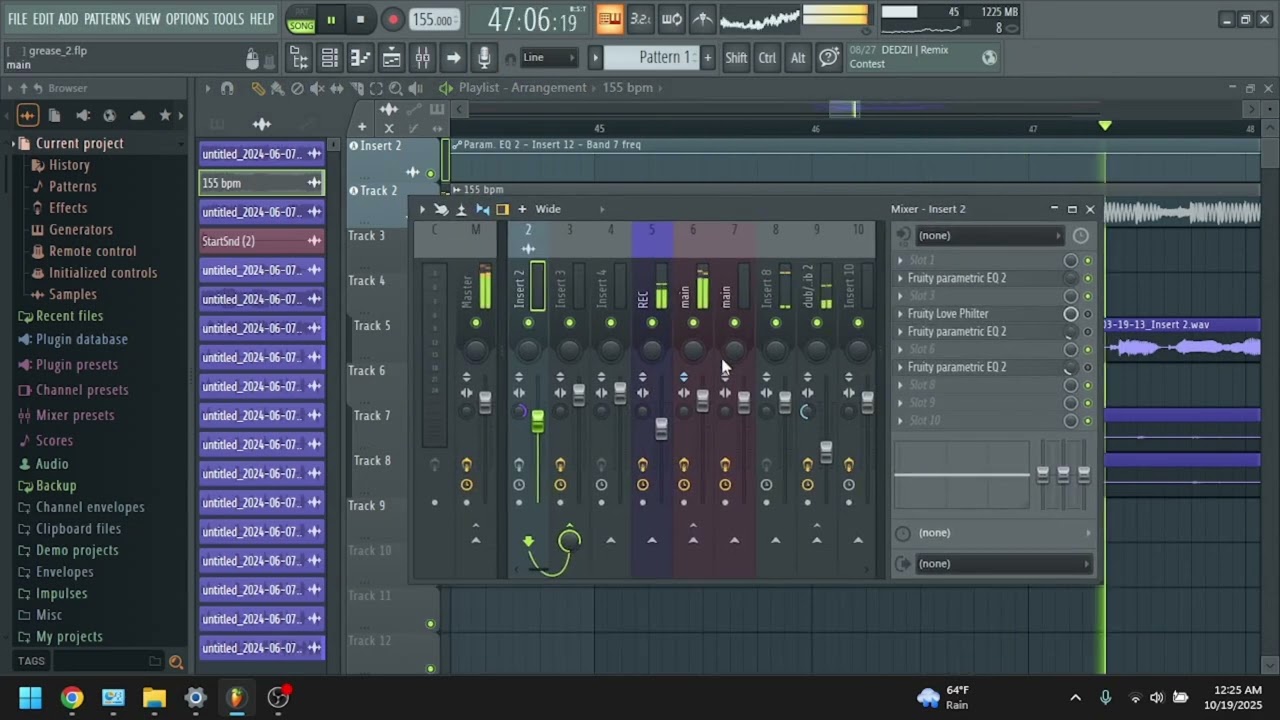Toggle mute dot on playlist Insert 2 track
1280x720 pixels.
pos(431,174)
